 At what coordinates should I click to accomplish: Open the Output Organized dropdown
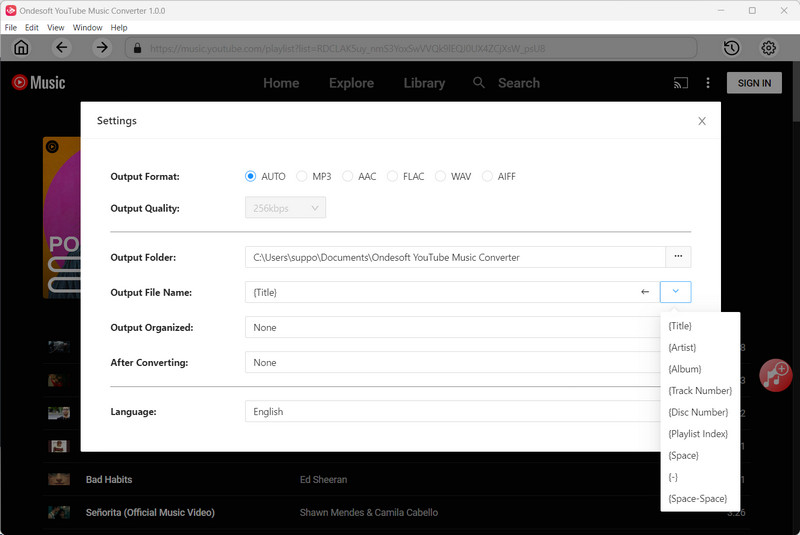[453, 327]
